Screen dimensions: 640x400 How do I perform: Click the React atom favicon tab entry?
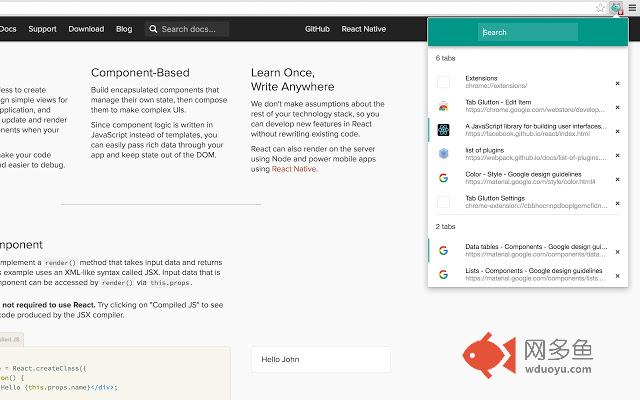pos(443,130)
